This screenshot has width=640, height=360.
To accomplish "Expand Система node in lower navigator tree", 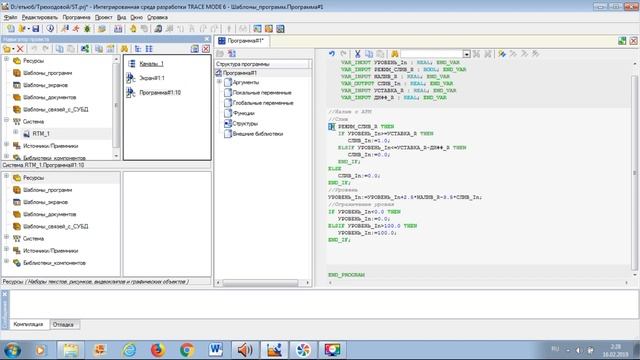I will [x=7, y=237].
